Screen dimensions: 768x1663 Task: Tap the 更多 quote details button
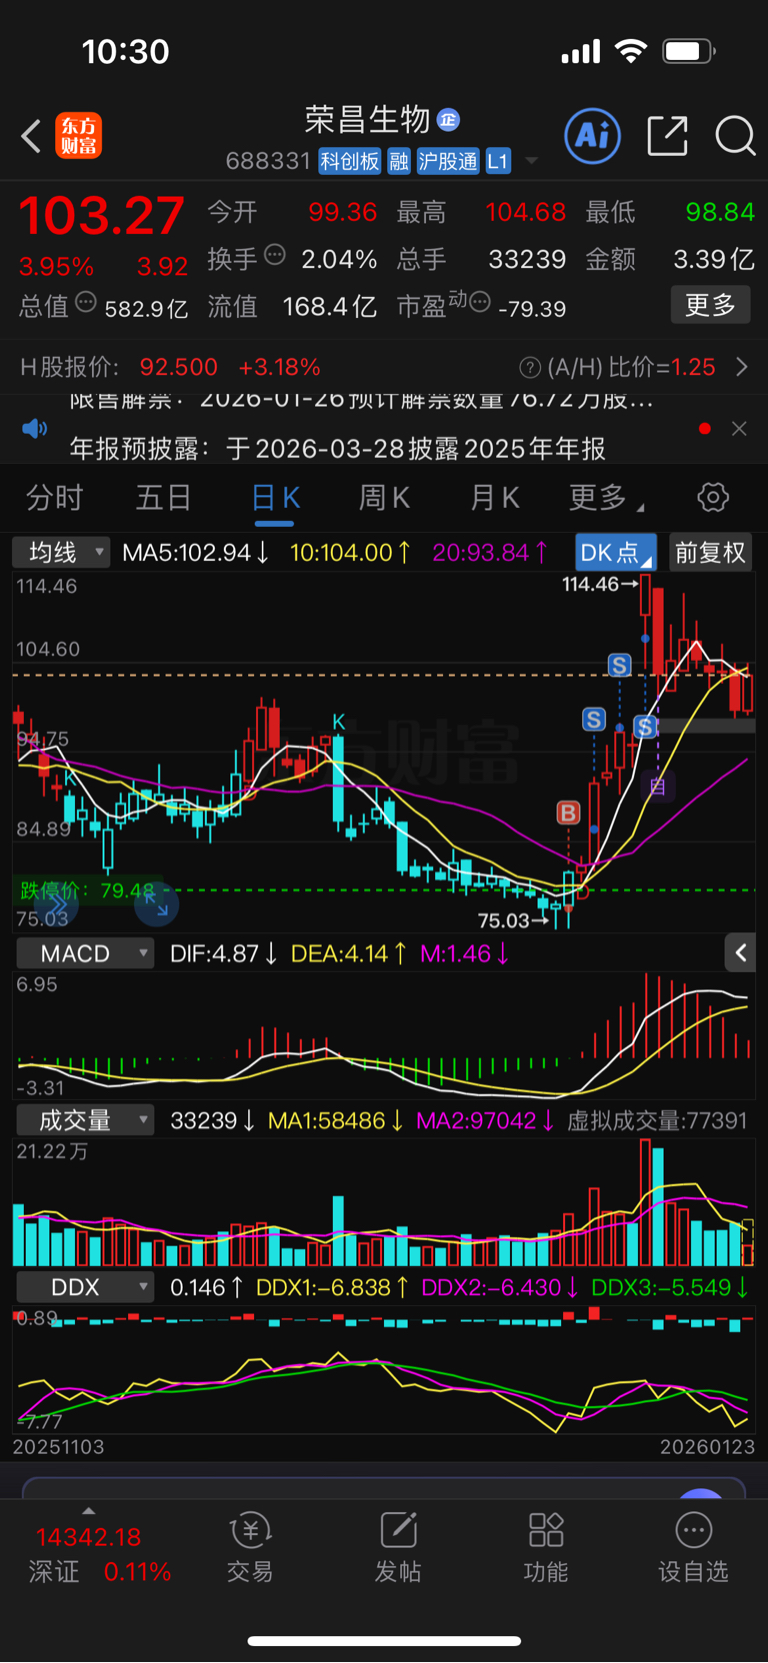tap(710, 305)
